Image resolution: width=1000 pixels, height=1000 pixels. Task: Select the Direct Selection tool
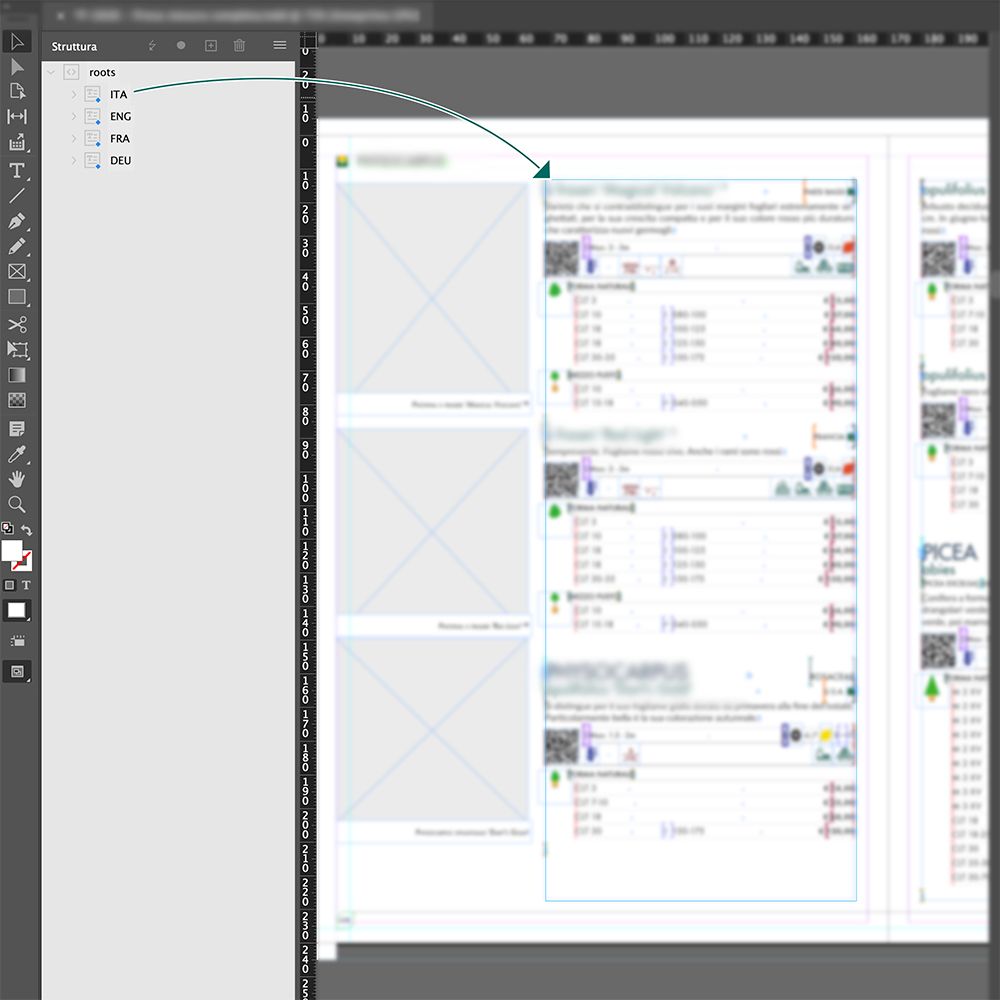(17, 66)
